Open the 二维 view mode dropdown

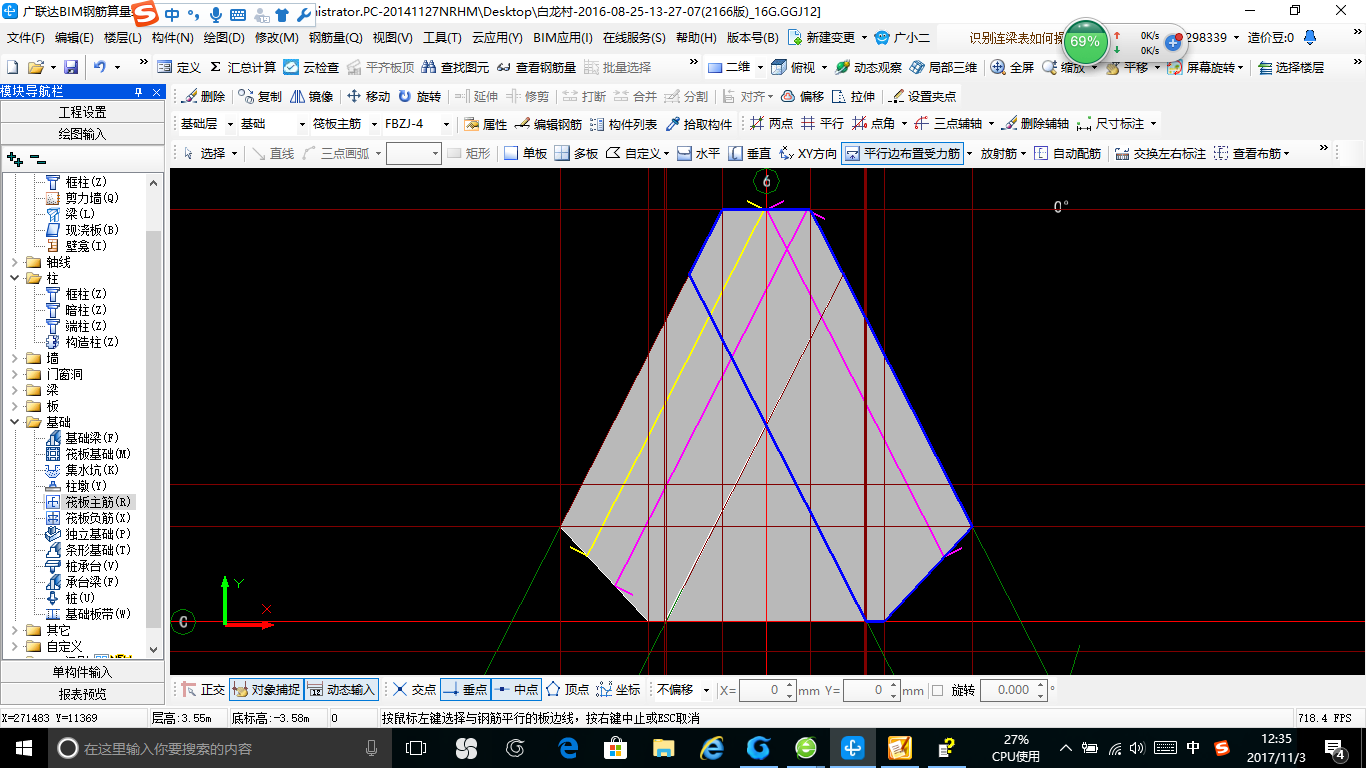tap(760, 67)
